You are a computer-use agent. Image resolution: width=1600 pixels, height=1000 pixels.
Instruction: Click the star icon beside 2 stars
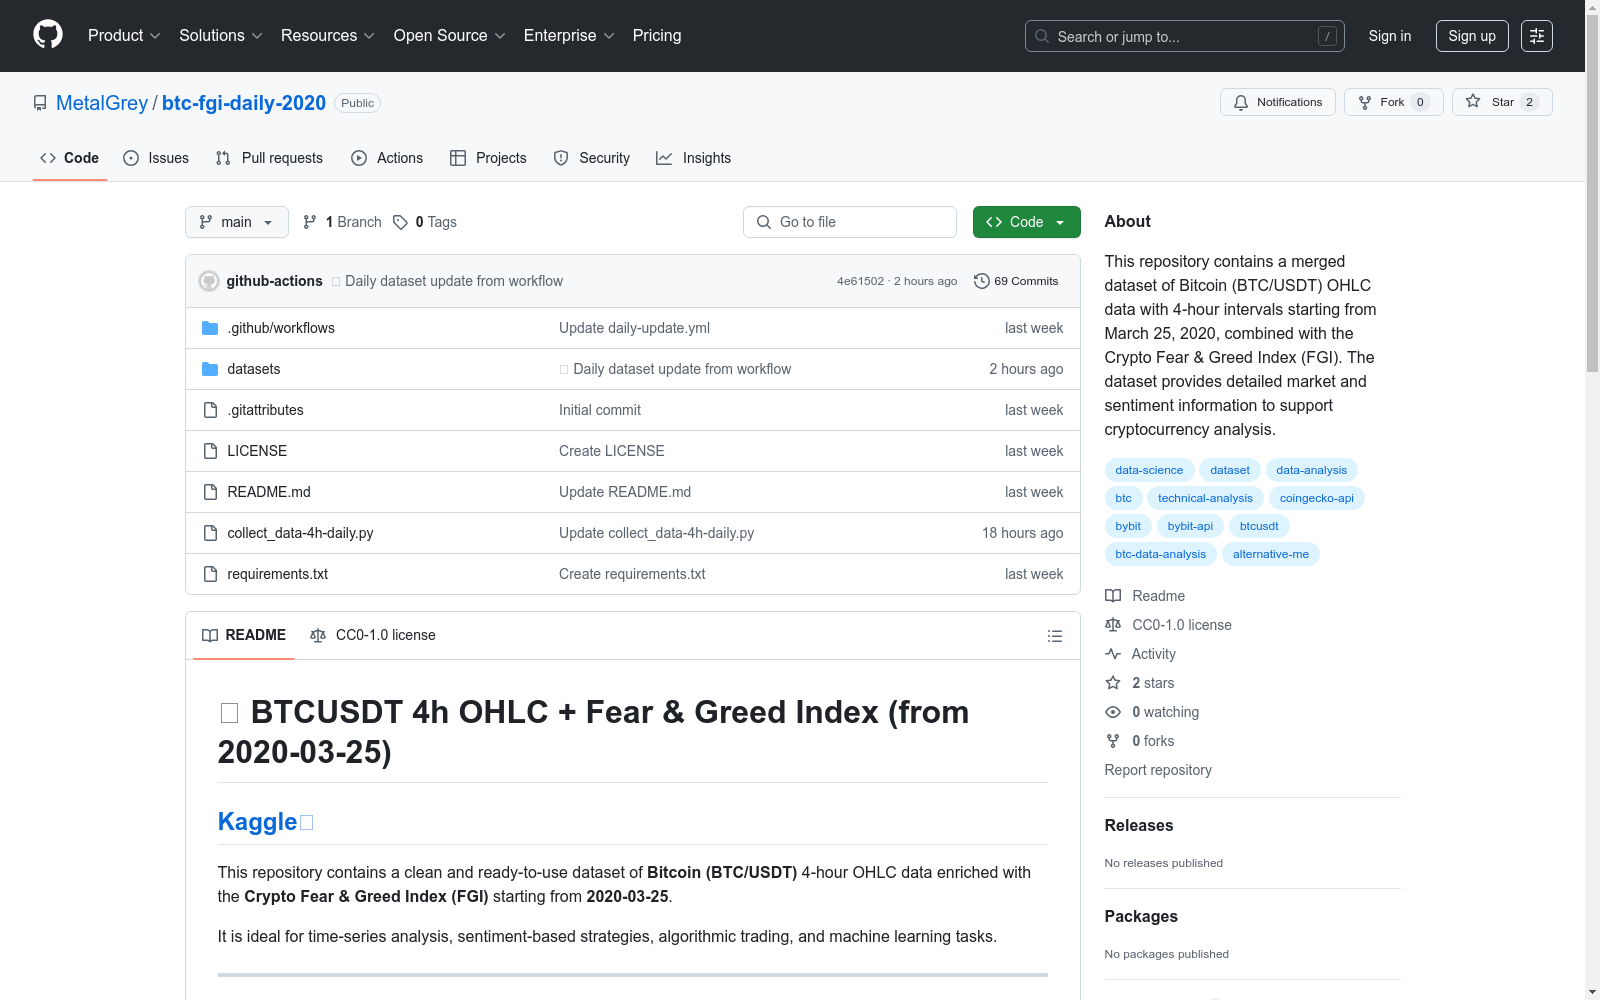(1113, 683)
